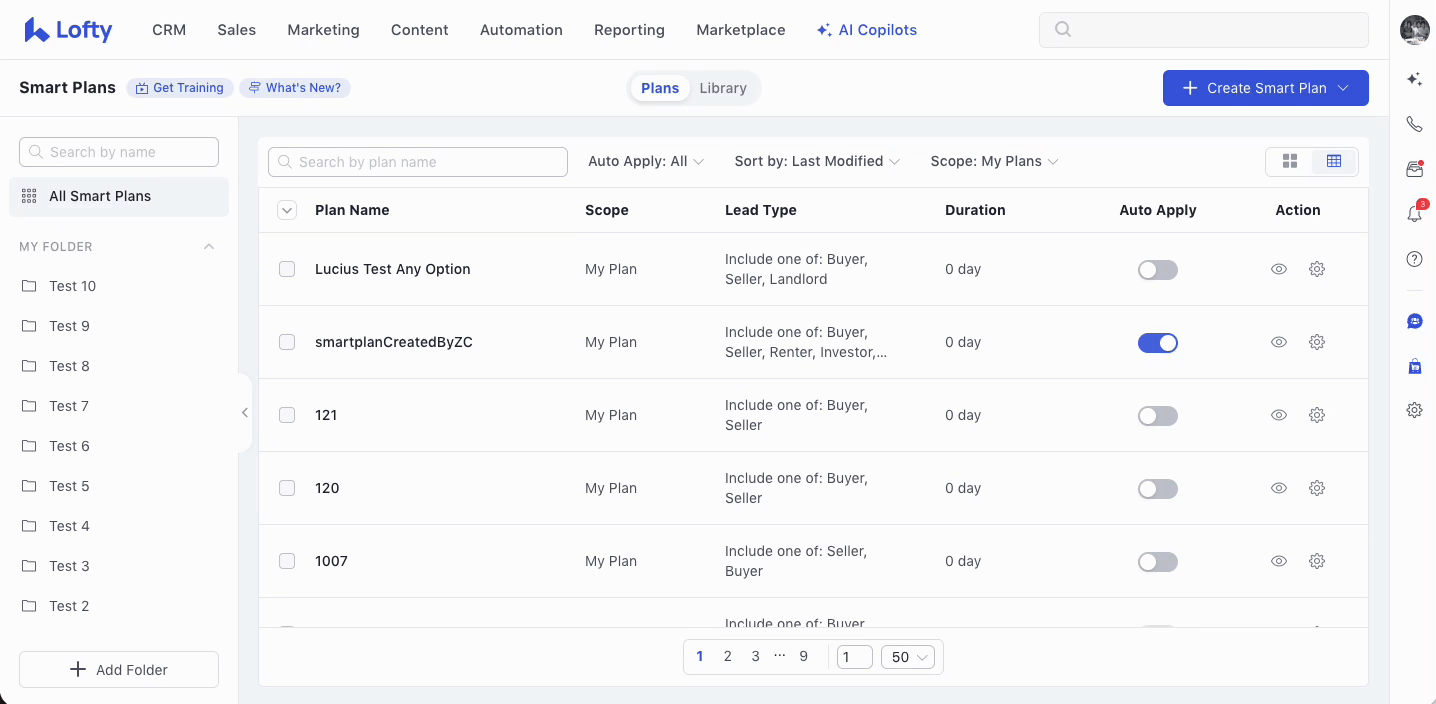Open Scope: My Plans dropdown
This screenshot has width=1436, height=704.
tap(994, 161)
